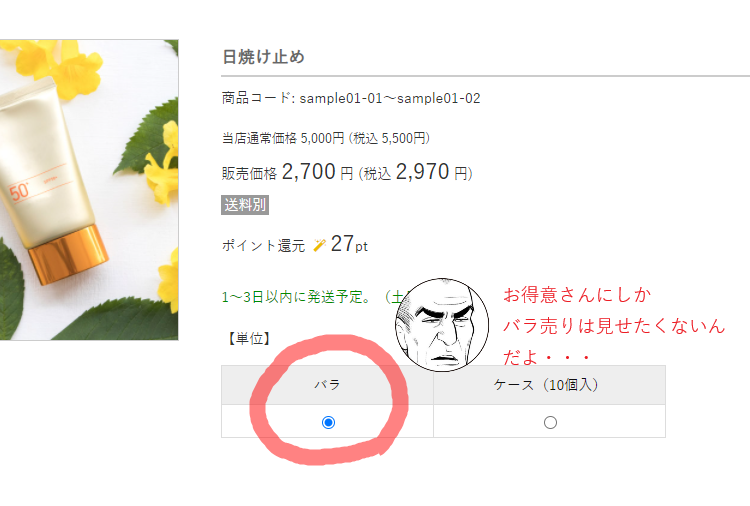Click the angry man face illustration

(x=442, y=325)
